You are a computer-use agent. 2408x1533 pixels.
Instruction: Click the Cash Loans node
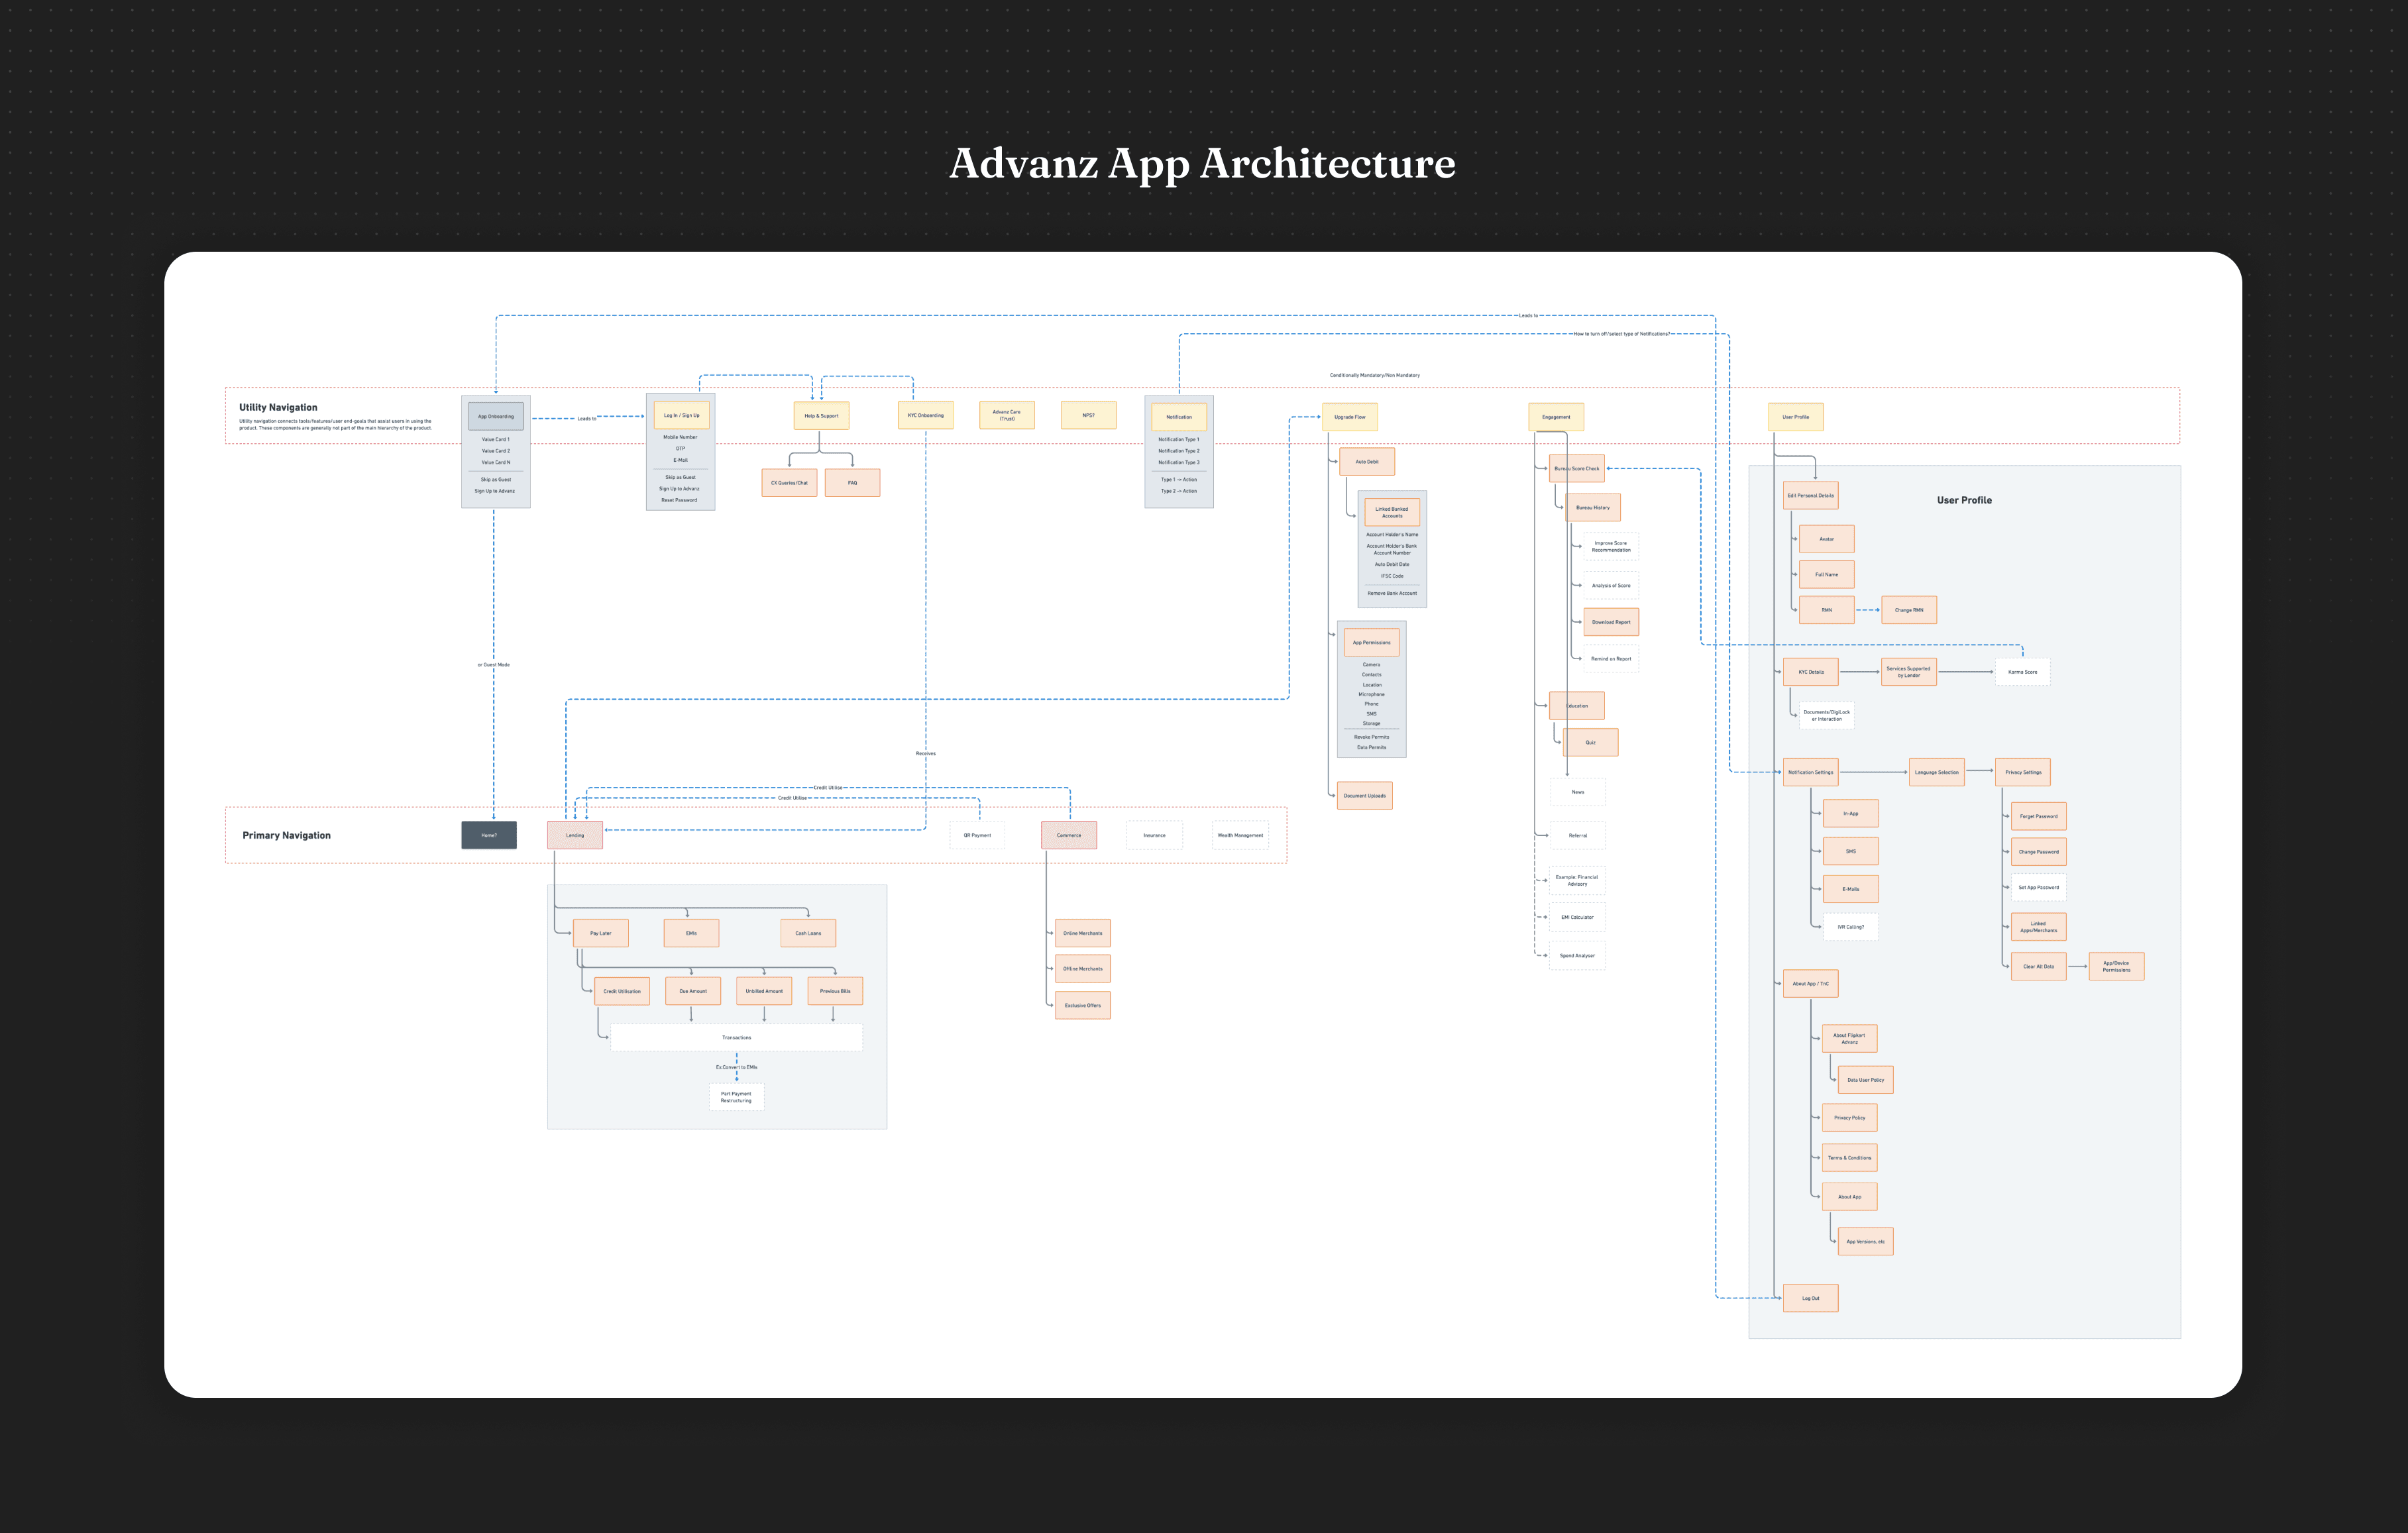808,933
